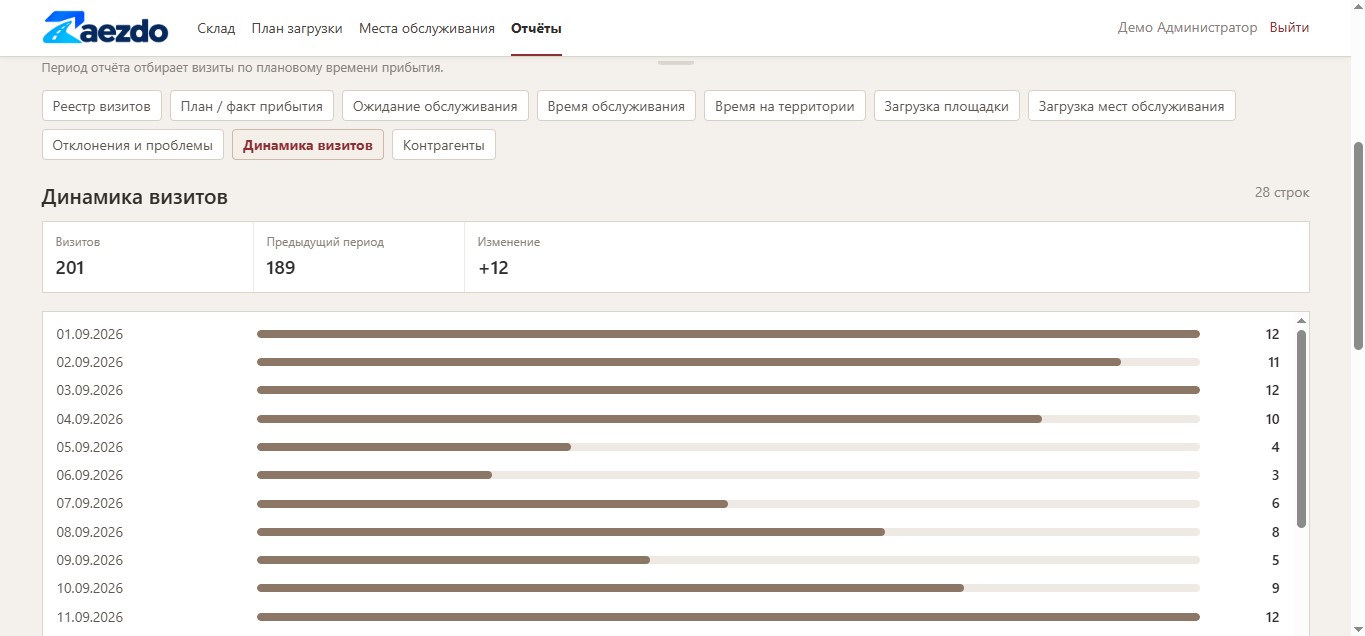The width and height of the screenshot is (1365, 636).
Task: Click the value 3 for 06.09.2026
Action: [1275, 475]
